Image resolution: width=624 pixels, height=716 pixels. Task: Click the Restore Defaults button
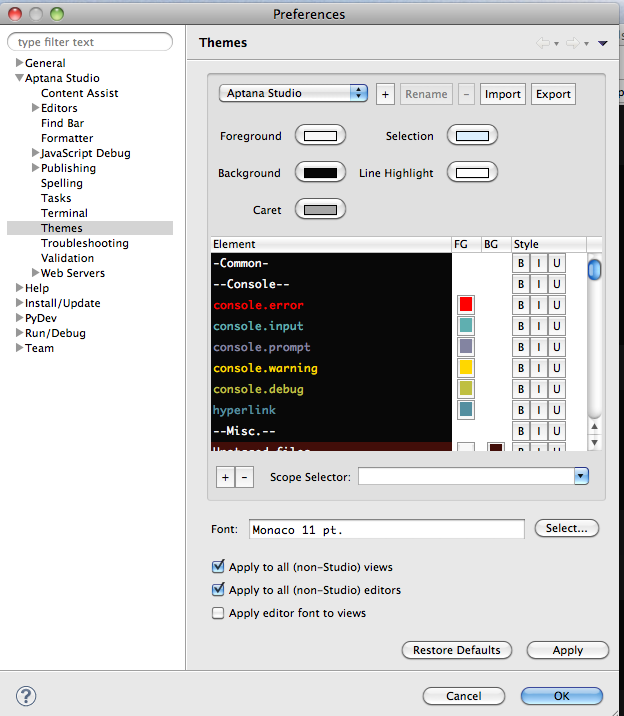coord(457,650)
